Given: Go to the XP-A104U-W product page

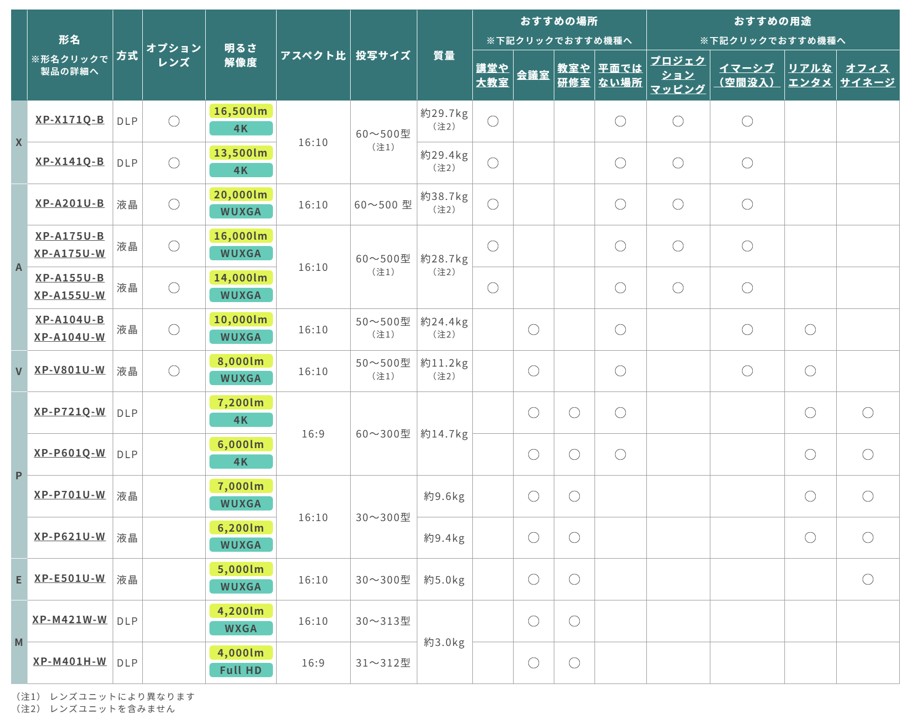Looking at the screenshot, I should click(x=69, y=337).
